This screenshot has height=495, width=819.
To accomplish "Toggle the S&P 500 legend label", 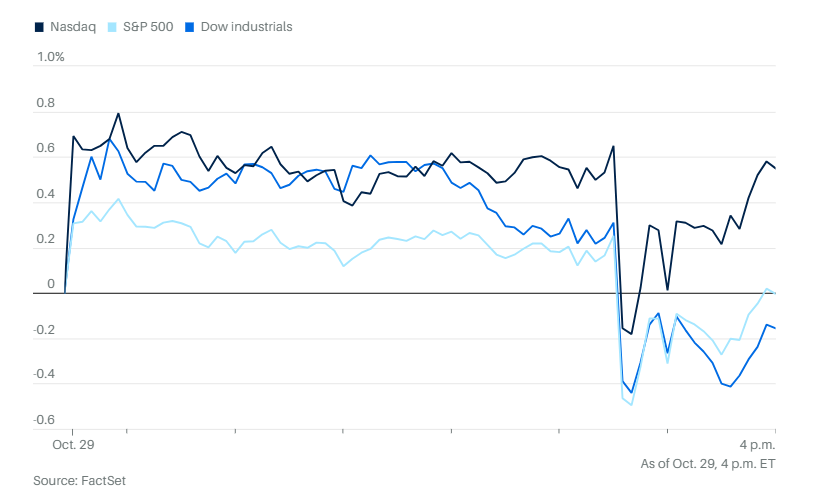I will tap(149, 27).
